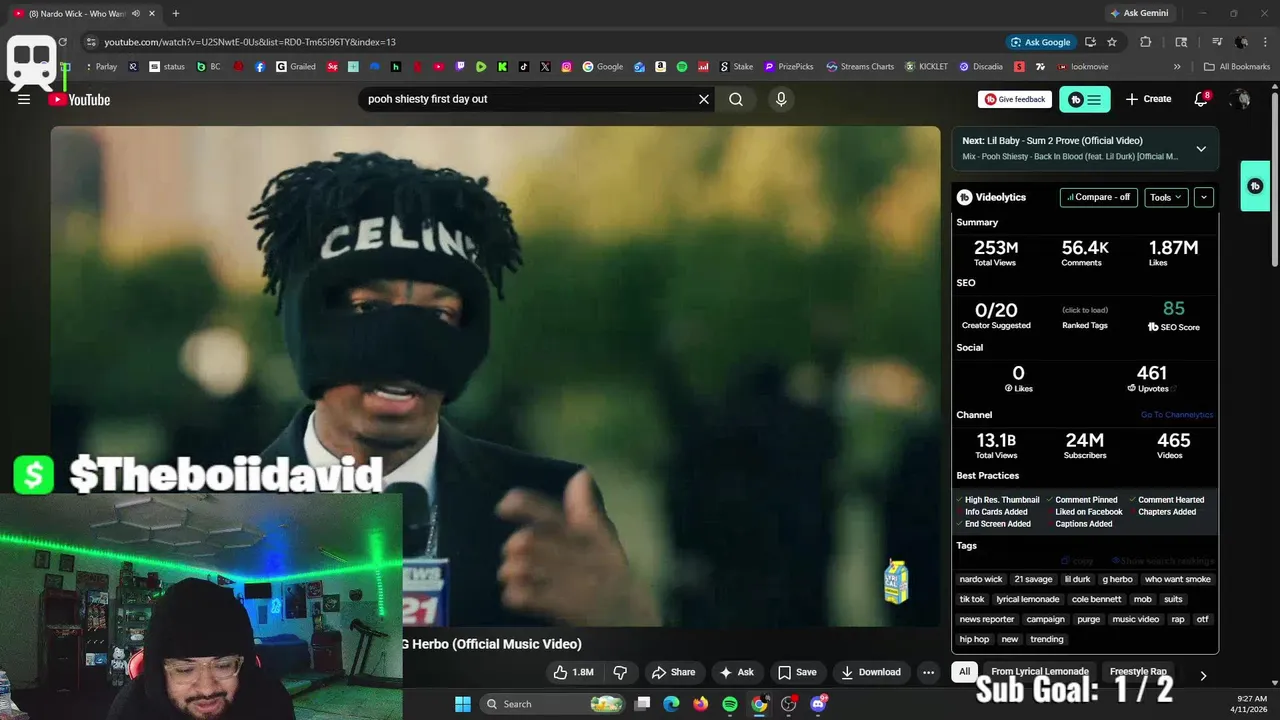
Task: Show more bookmarks with the overflow chevron
Action: (x=1177, y=67)
